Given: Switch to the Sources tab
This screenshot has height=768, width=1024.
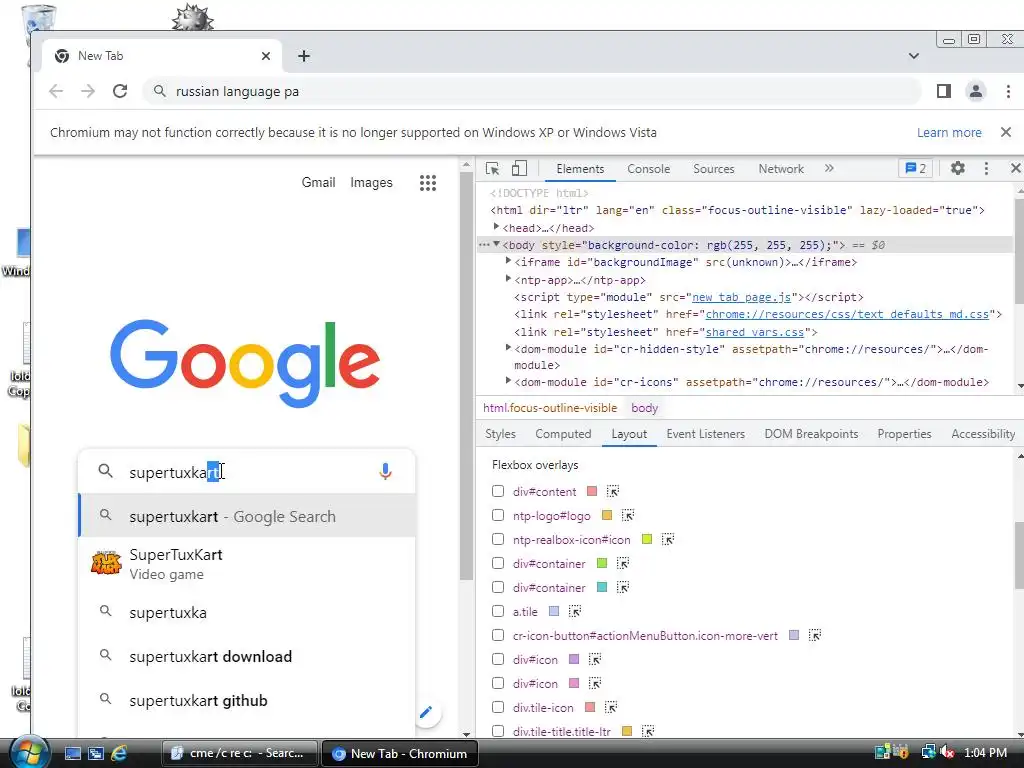Looking at the screenshot, I should pos(714,169).
